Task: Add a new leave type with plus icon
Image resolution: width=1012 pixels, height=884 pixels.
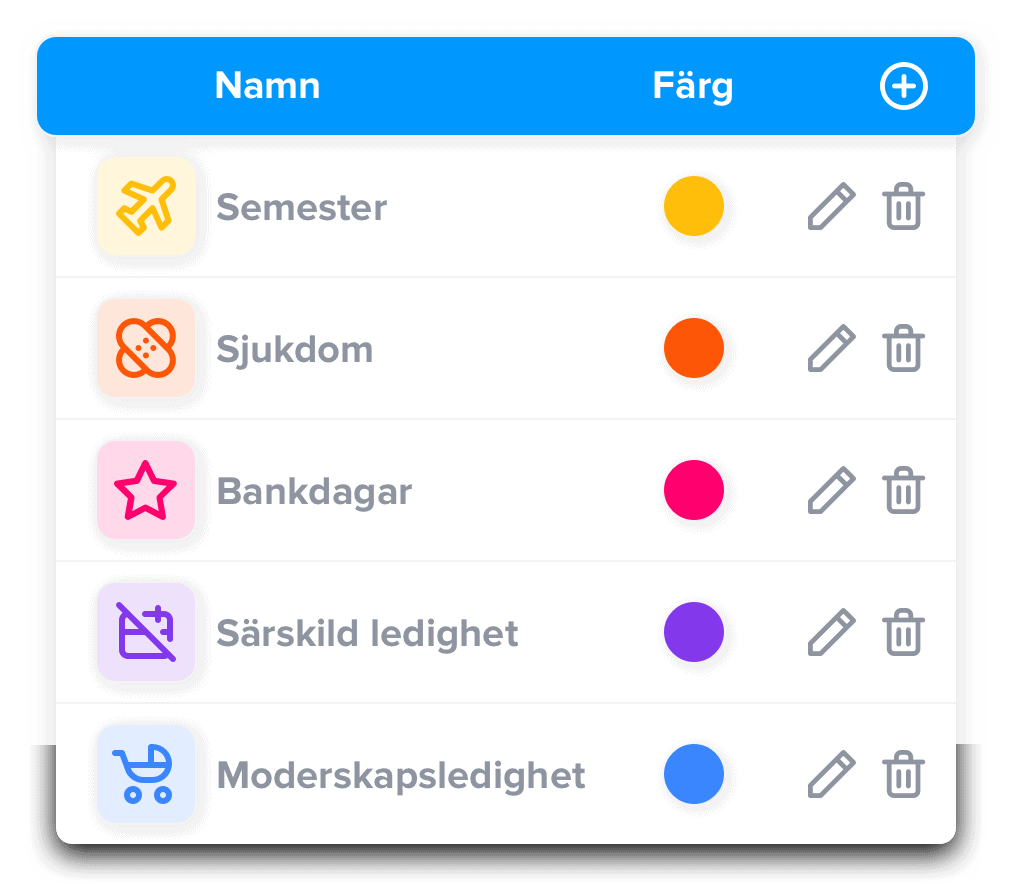Action: click(x=904, y=86)
